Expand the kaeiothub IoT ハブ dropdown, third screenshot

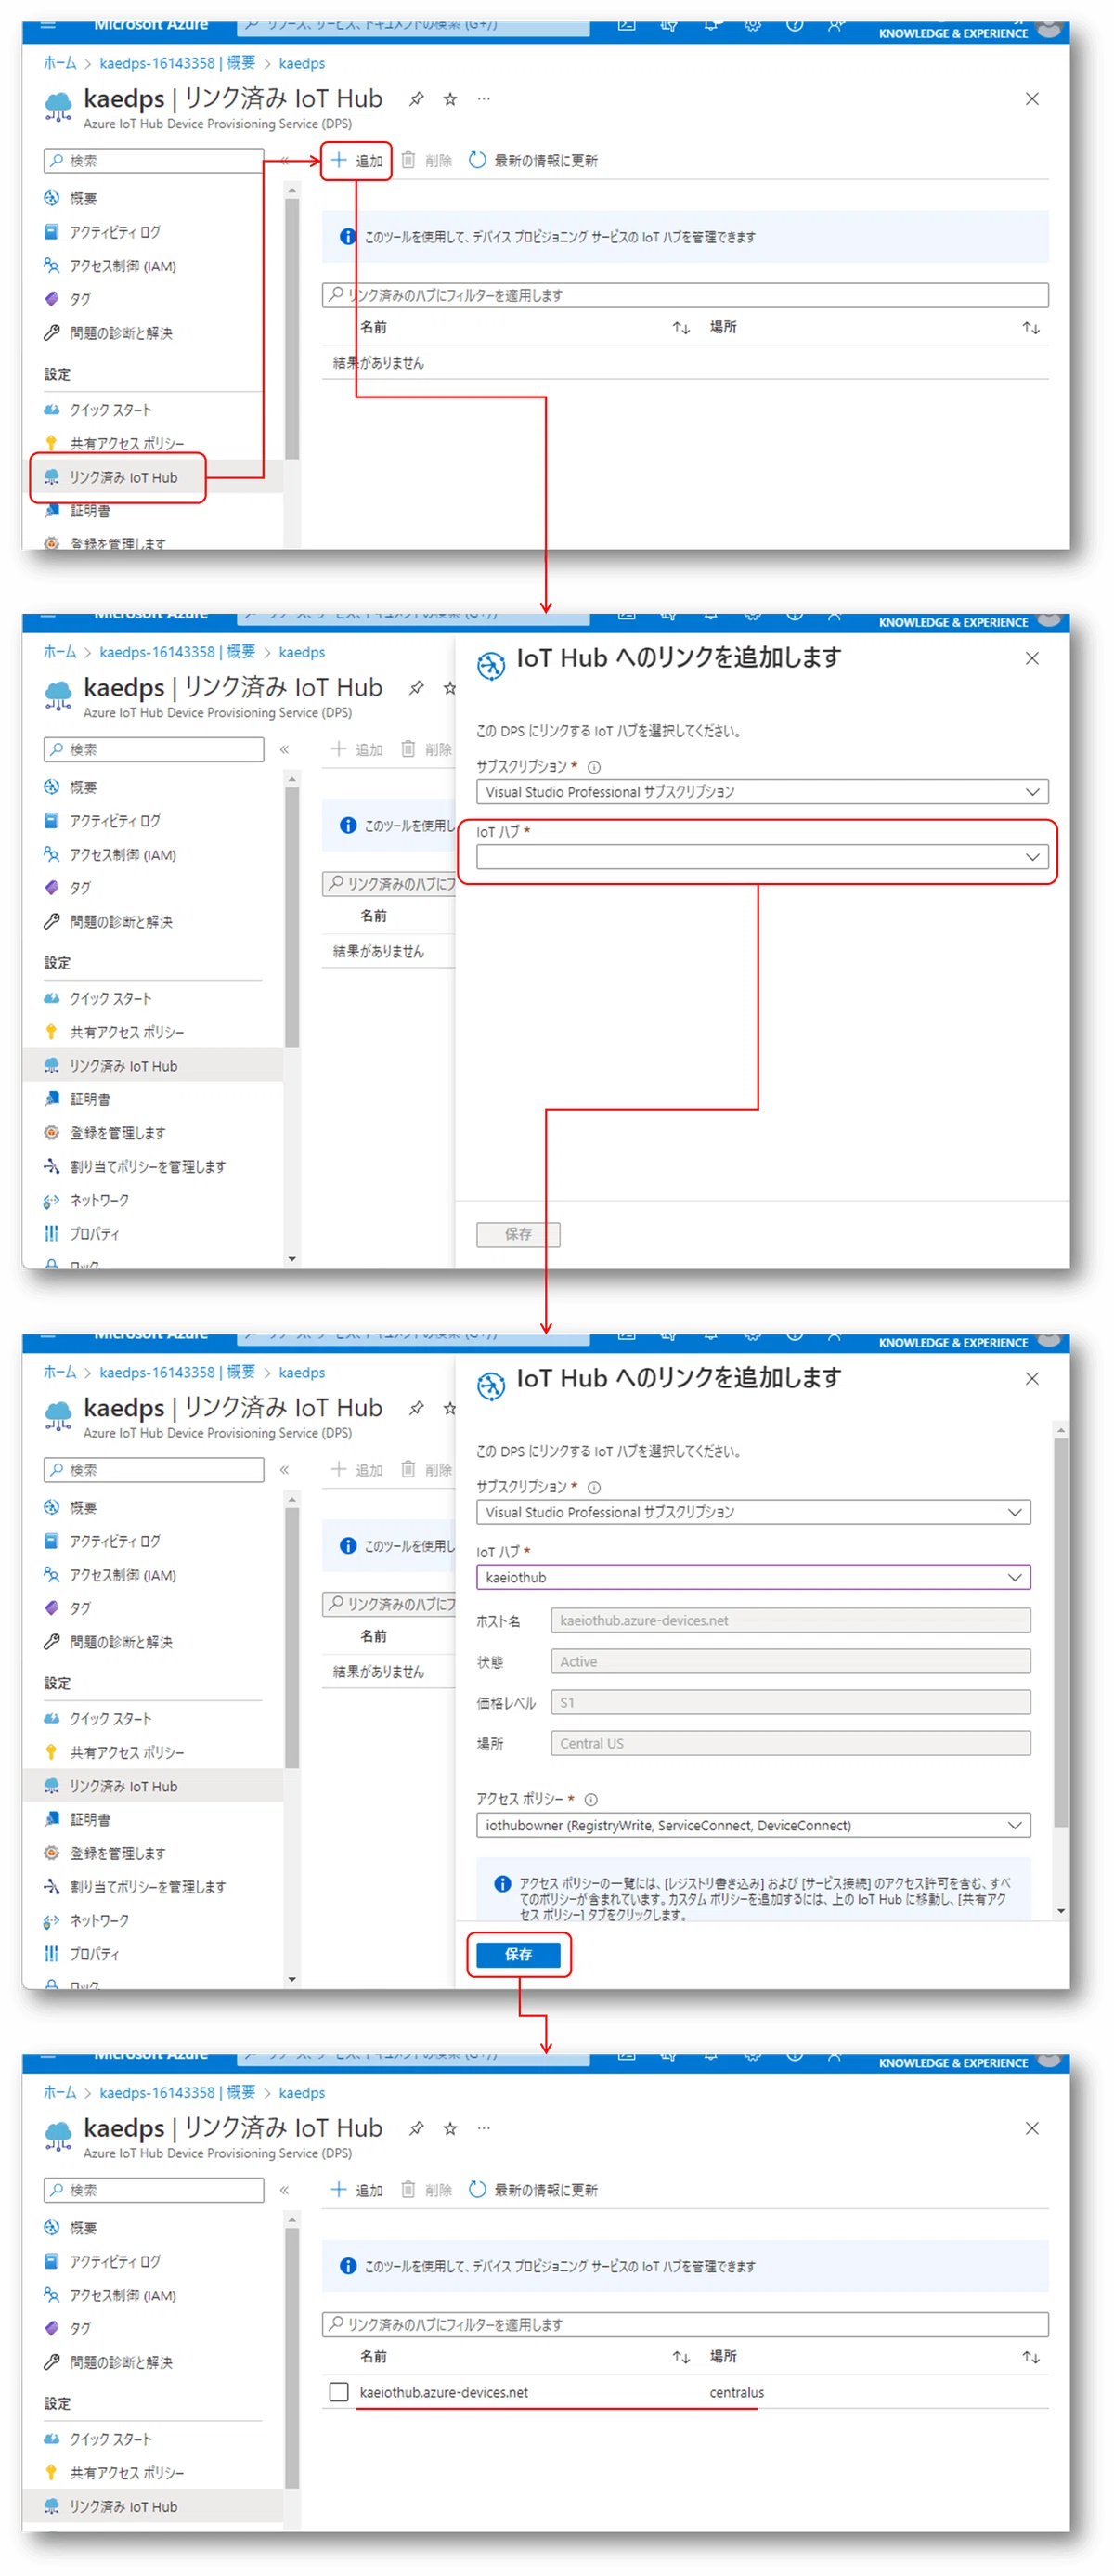(753, 1577)
